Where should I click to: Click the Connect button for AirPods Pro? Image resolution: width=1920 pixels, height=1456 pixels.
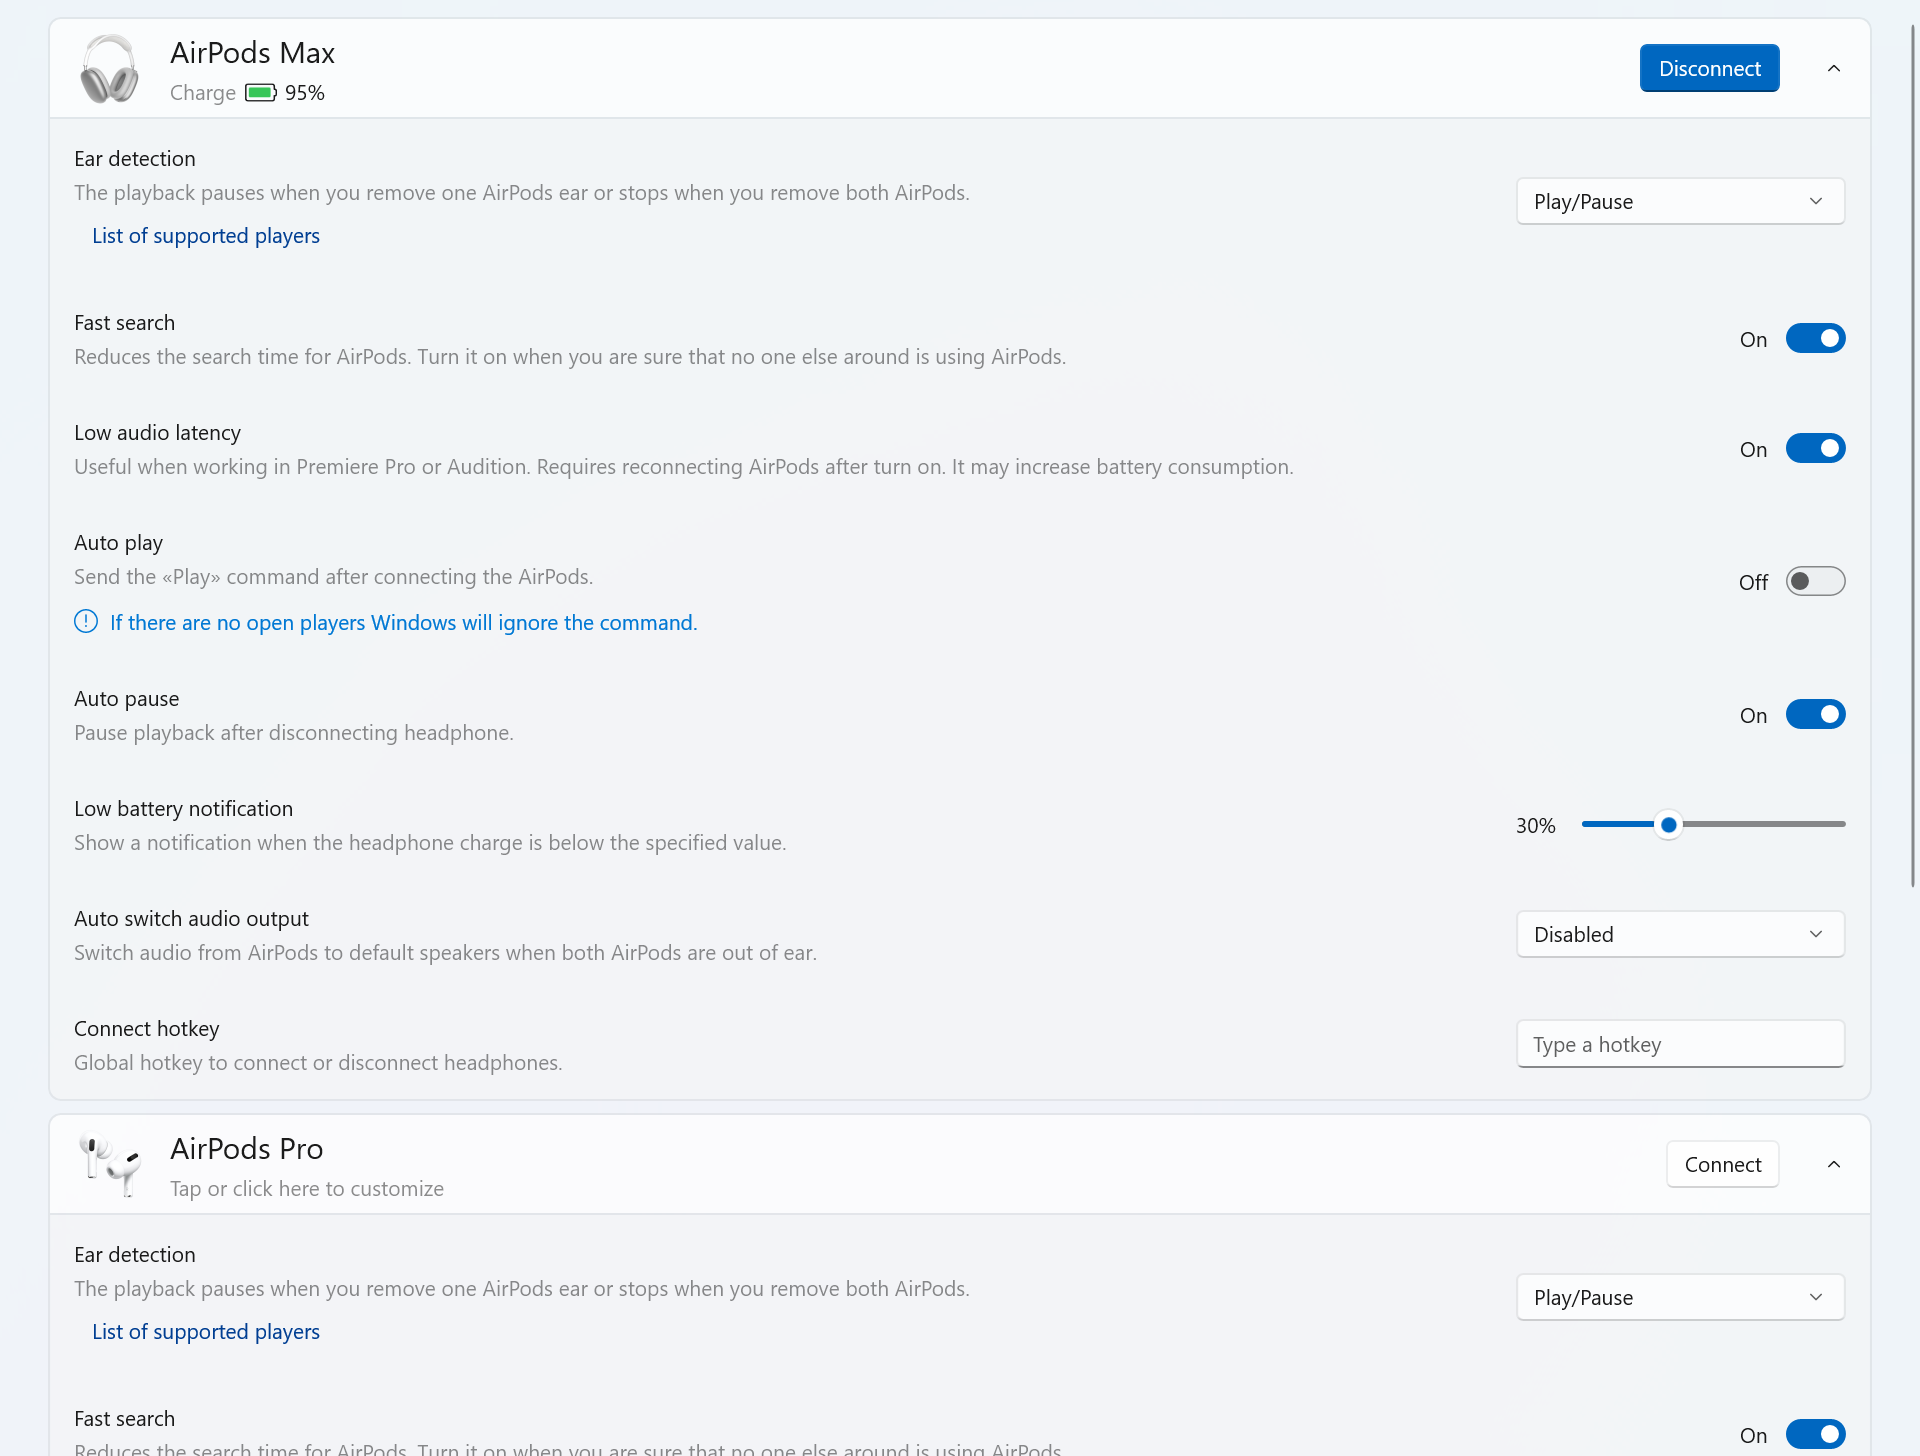point(1722,1164)
